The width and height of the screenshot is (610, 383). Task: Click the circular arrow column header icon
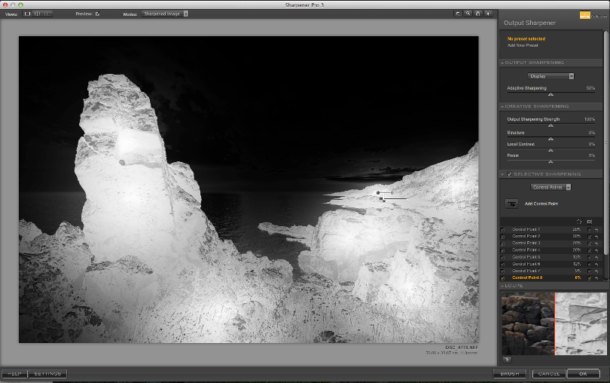point(579,221)
